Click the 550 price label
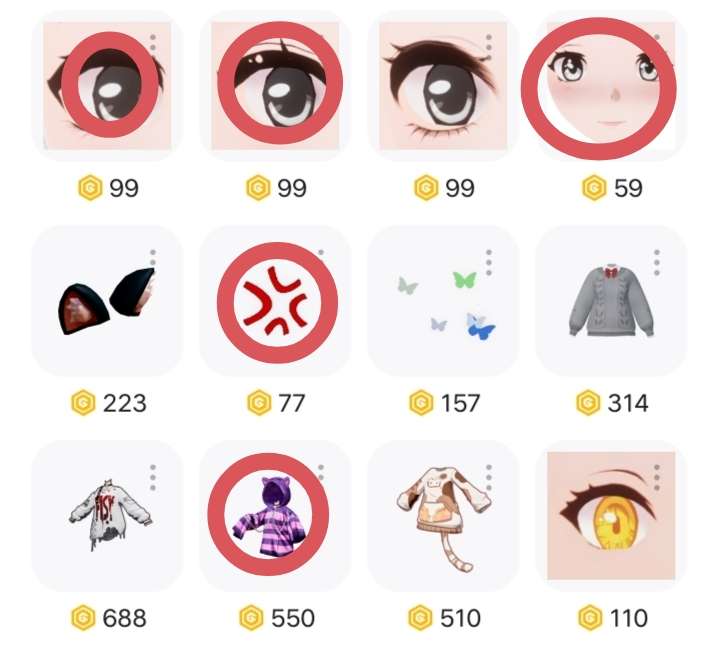The width and height of the screenshot is (716, 652). click(293, 618)
